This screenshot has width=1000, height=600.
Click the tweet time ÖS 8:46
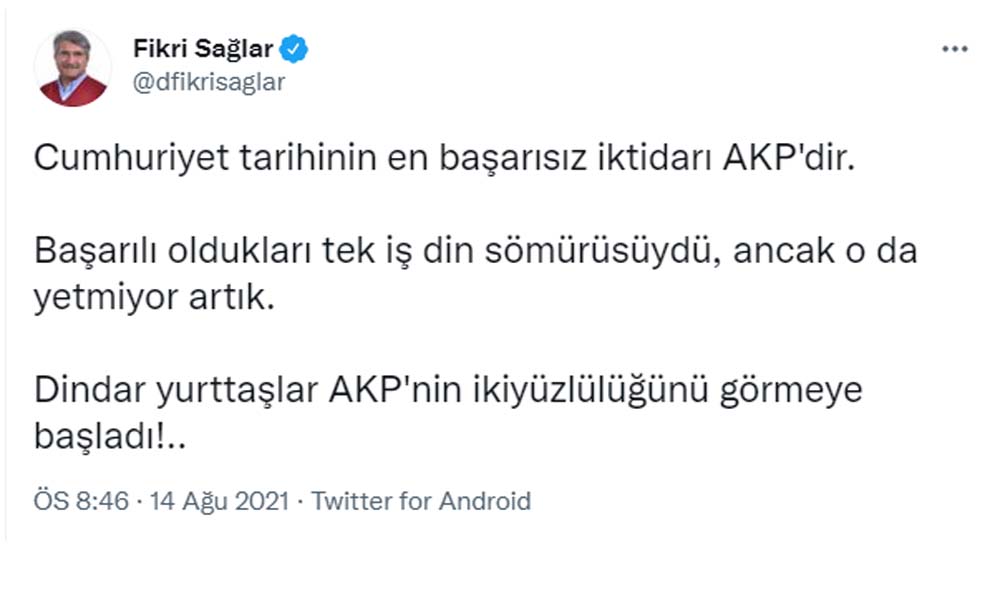(81, 500)
